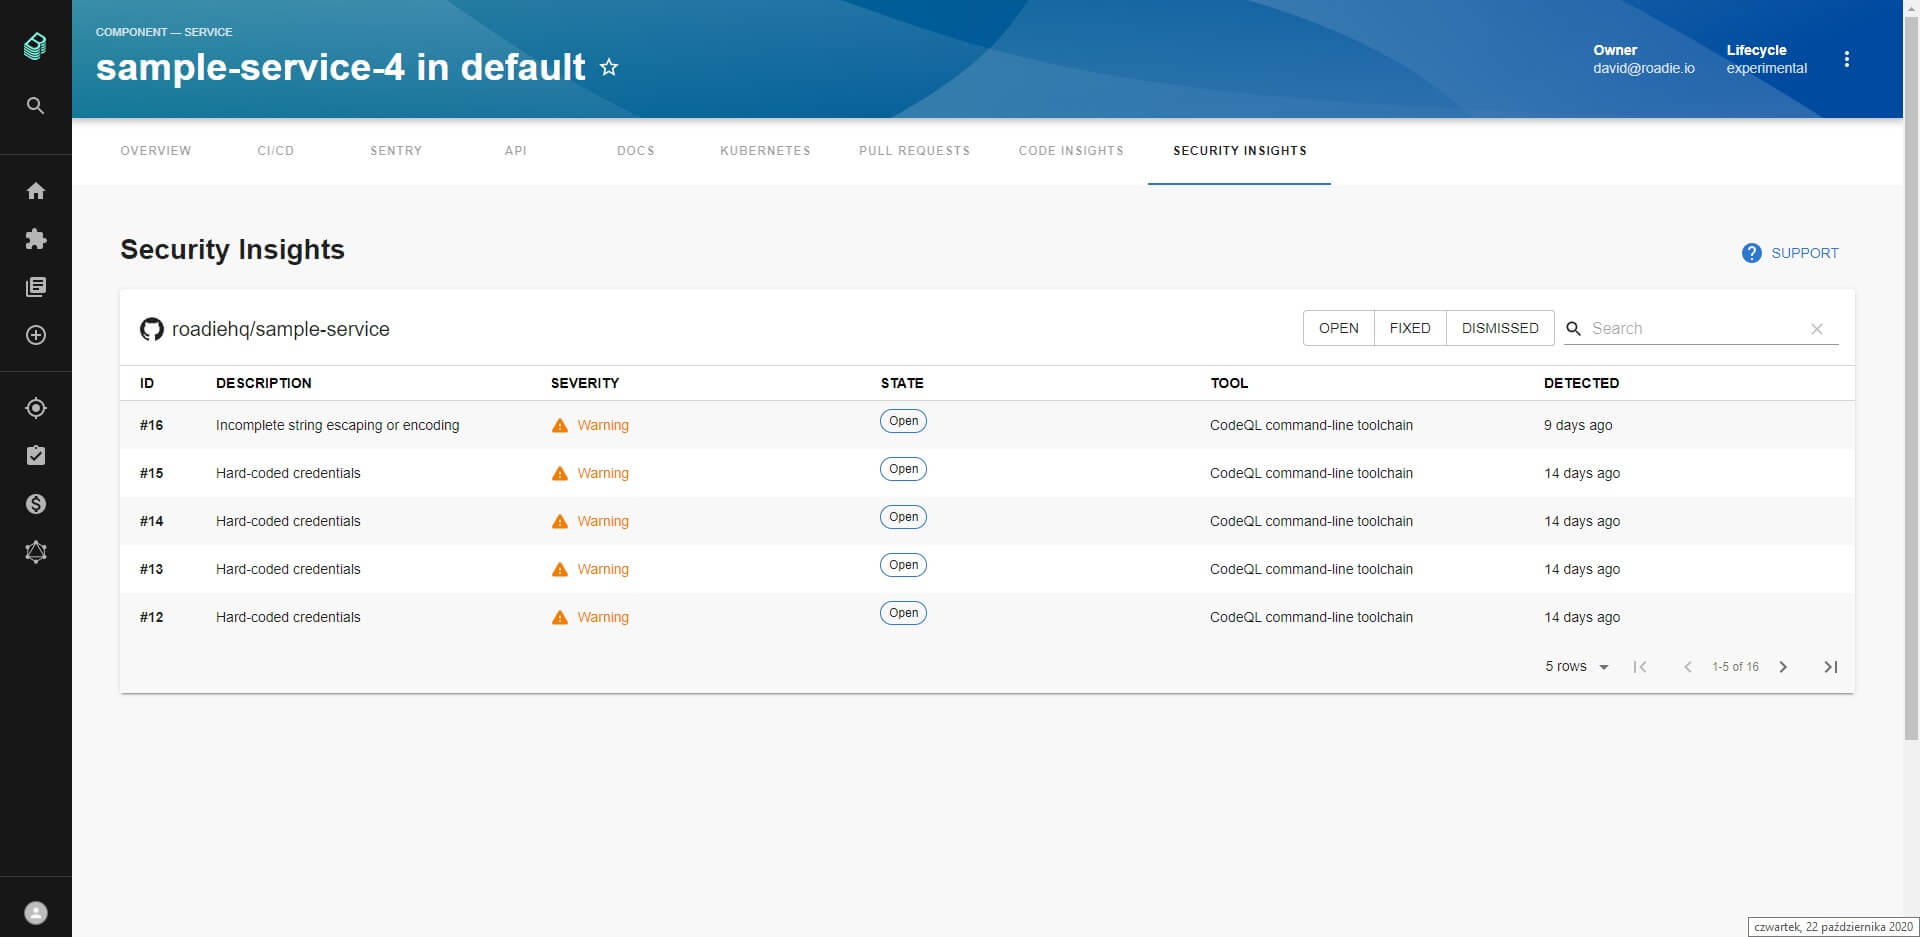The width and height of the screenshot is (1920, 937).
Task: Click the TOOL column header
Action: click(1229, 383)
